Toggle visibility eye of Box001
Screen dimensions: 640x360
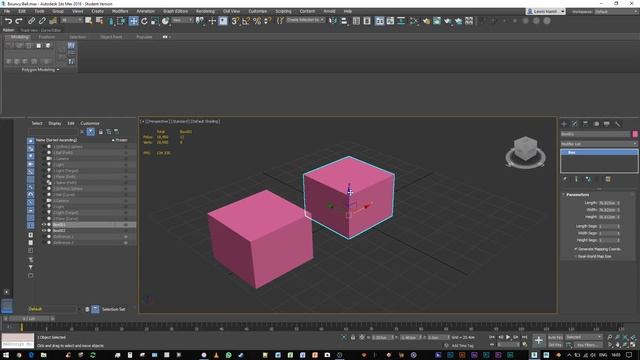click(x=44, y=224)
